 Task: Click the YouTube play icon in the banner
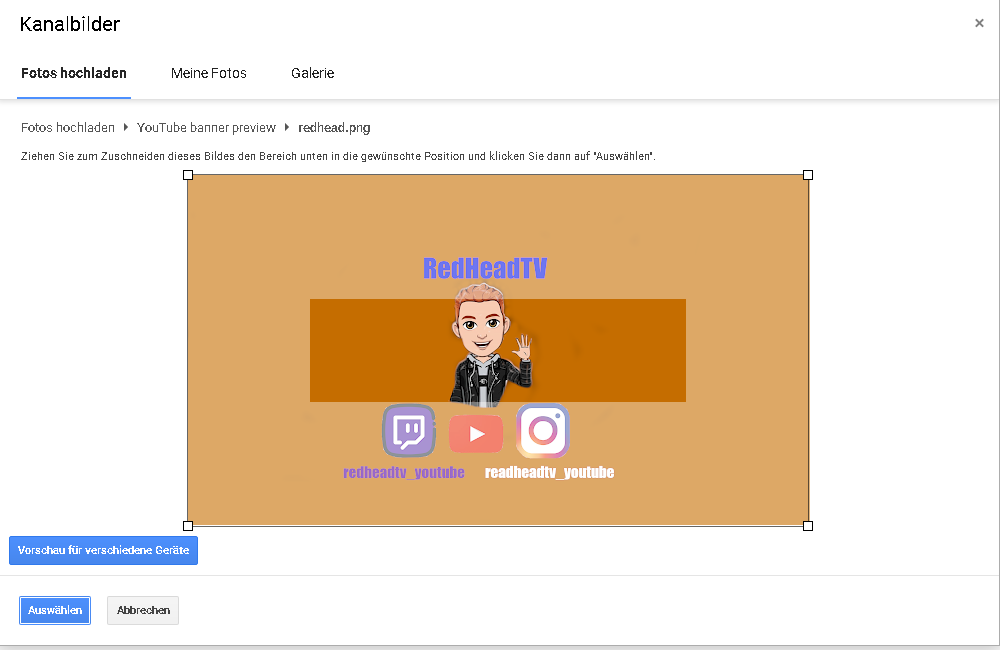[x=476, y=434]
